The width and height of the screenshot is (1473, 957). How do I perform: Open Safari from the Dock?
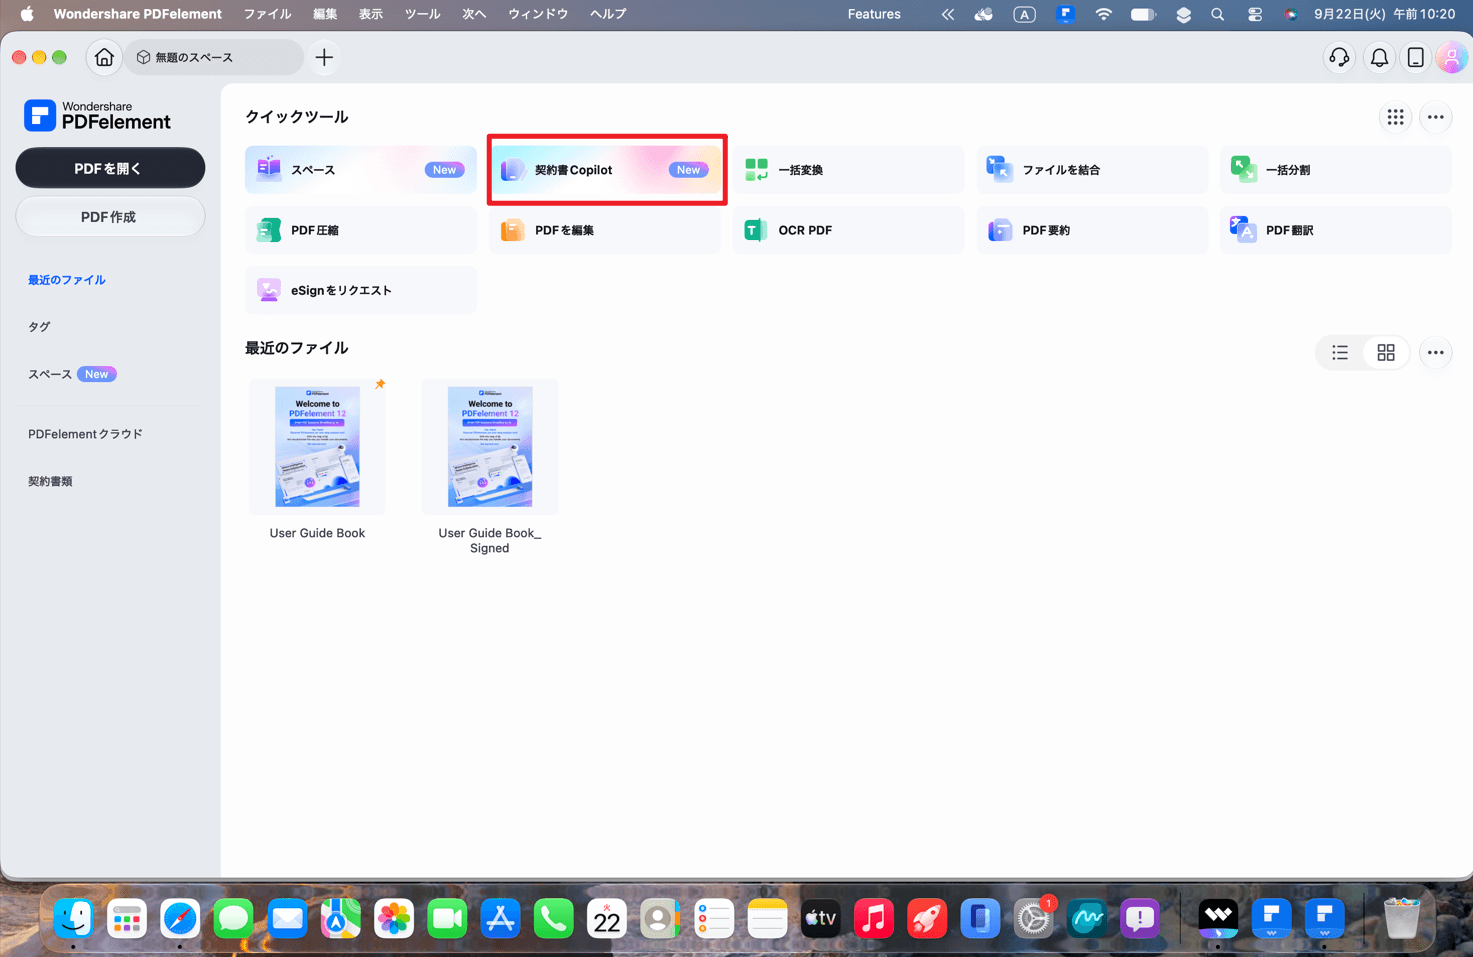[x=180, y=918]
